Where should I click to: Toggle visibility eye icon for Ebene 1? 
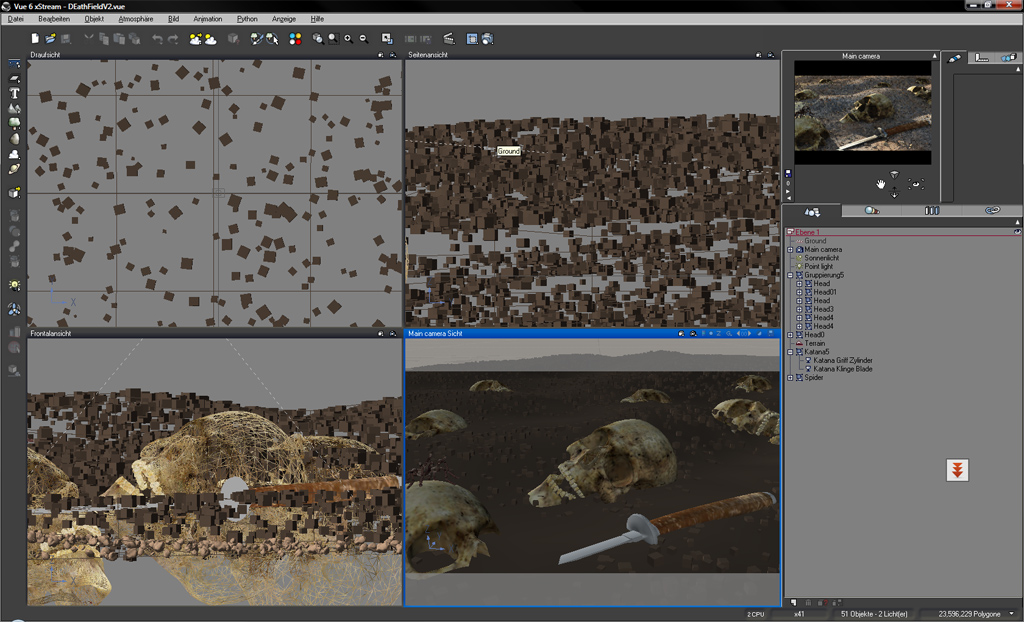pyautogui.click(x=1017, y=232)
